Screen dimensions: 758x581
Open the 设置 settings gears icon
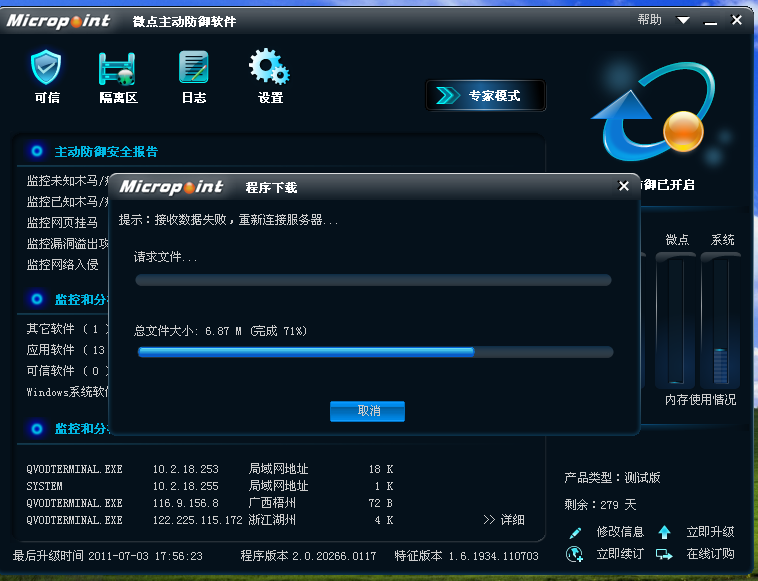click(269, 67)
